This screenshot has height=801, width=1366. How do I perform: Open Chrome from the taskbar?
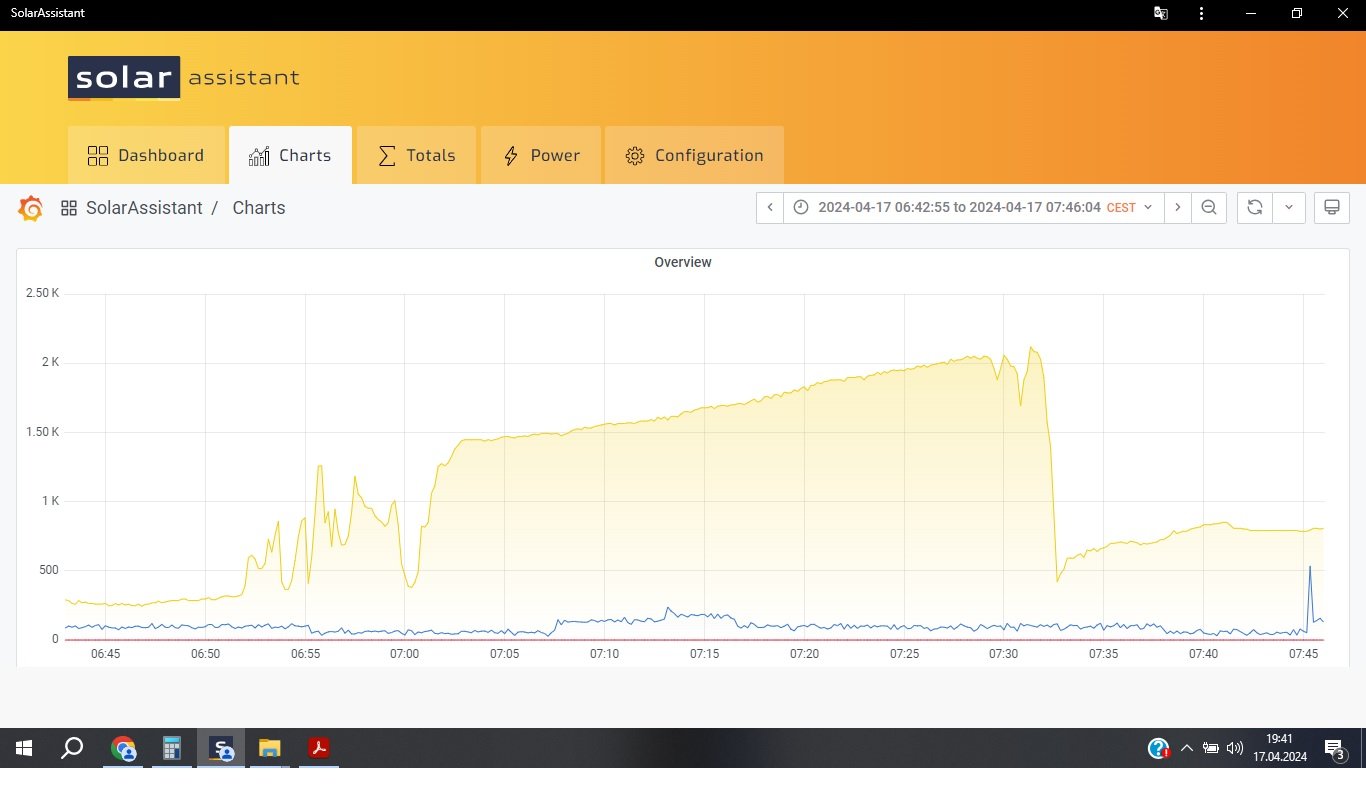coord(123,748)
